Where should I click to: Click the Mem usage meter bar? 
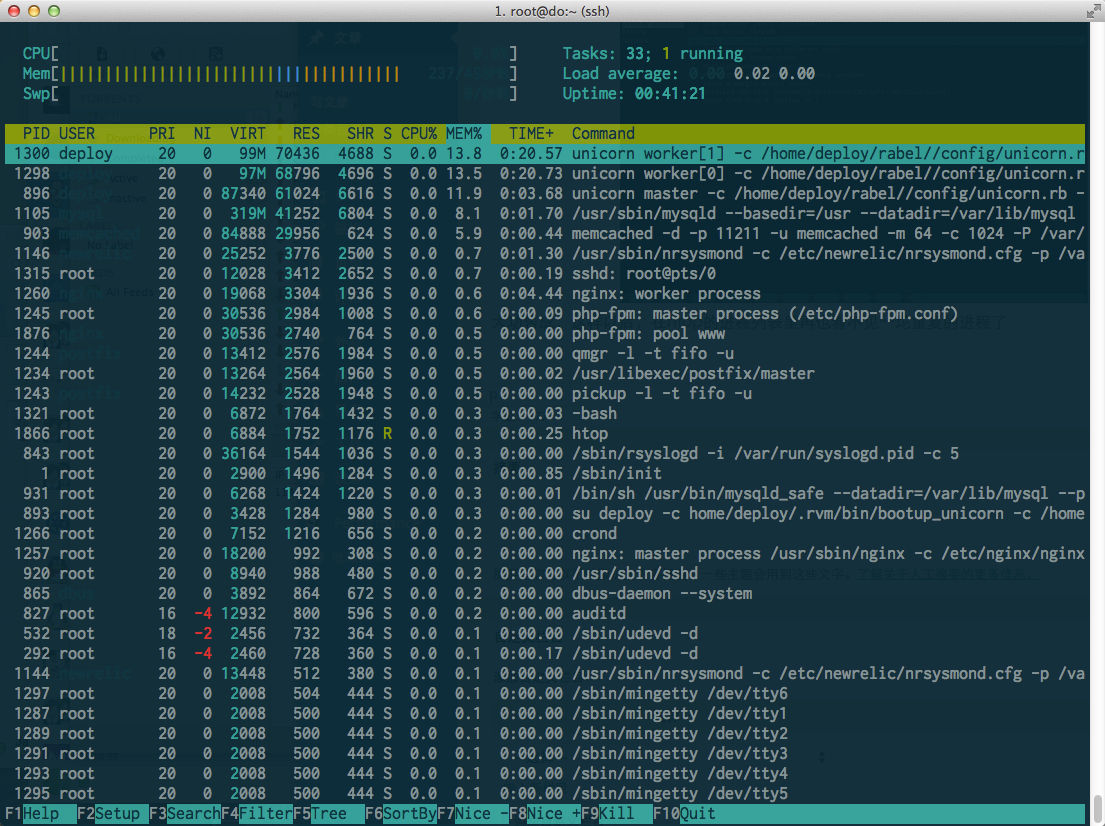click(x=270, y=73)
